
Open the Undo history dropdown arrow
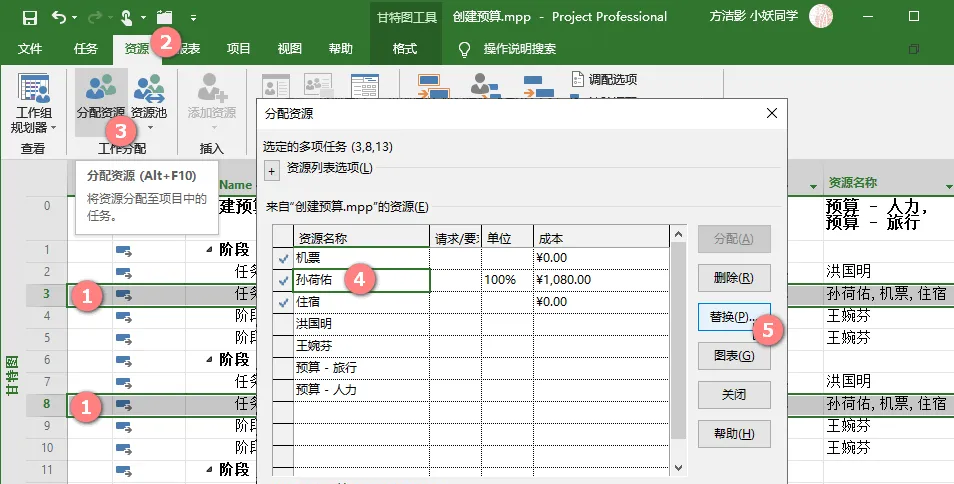tap(75, 18)
